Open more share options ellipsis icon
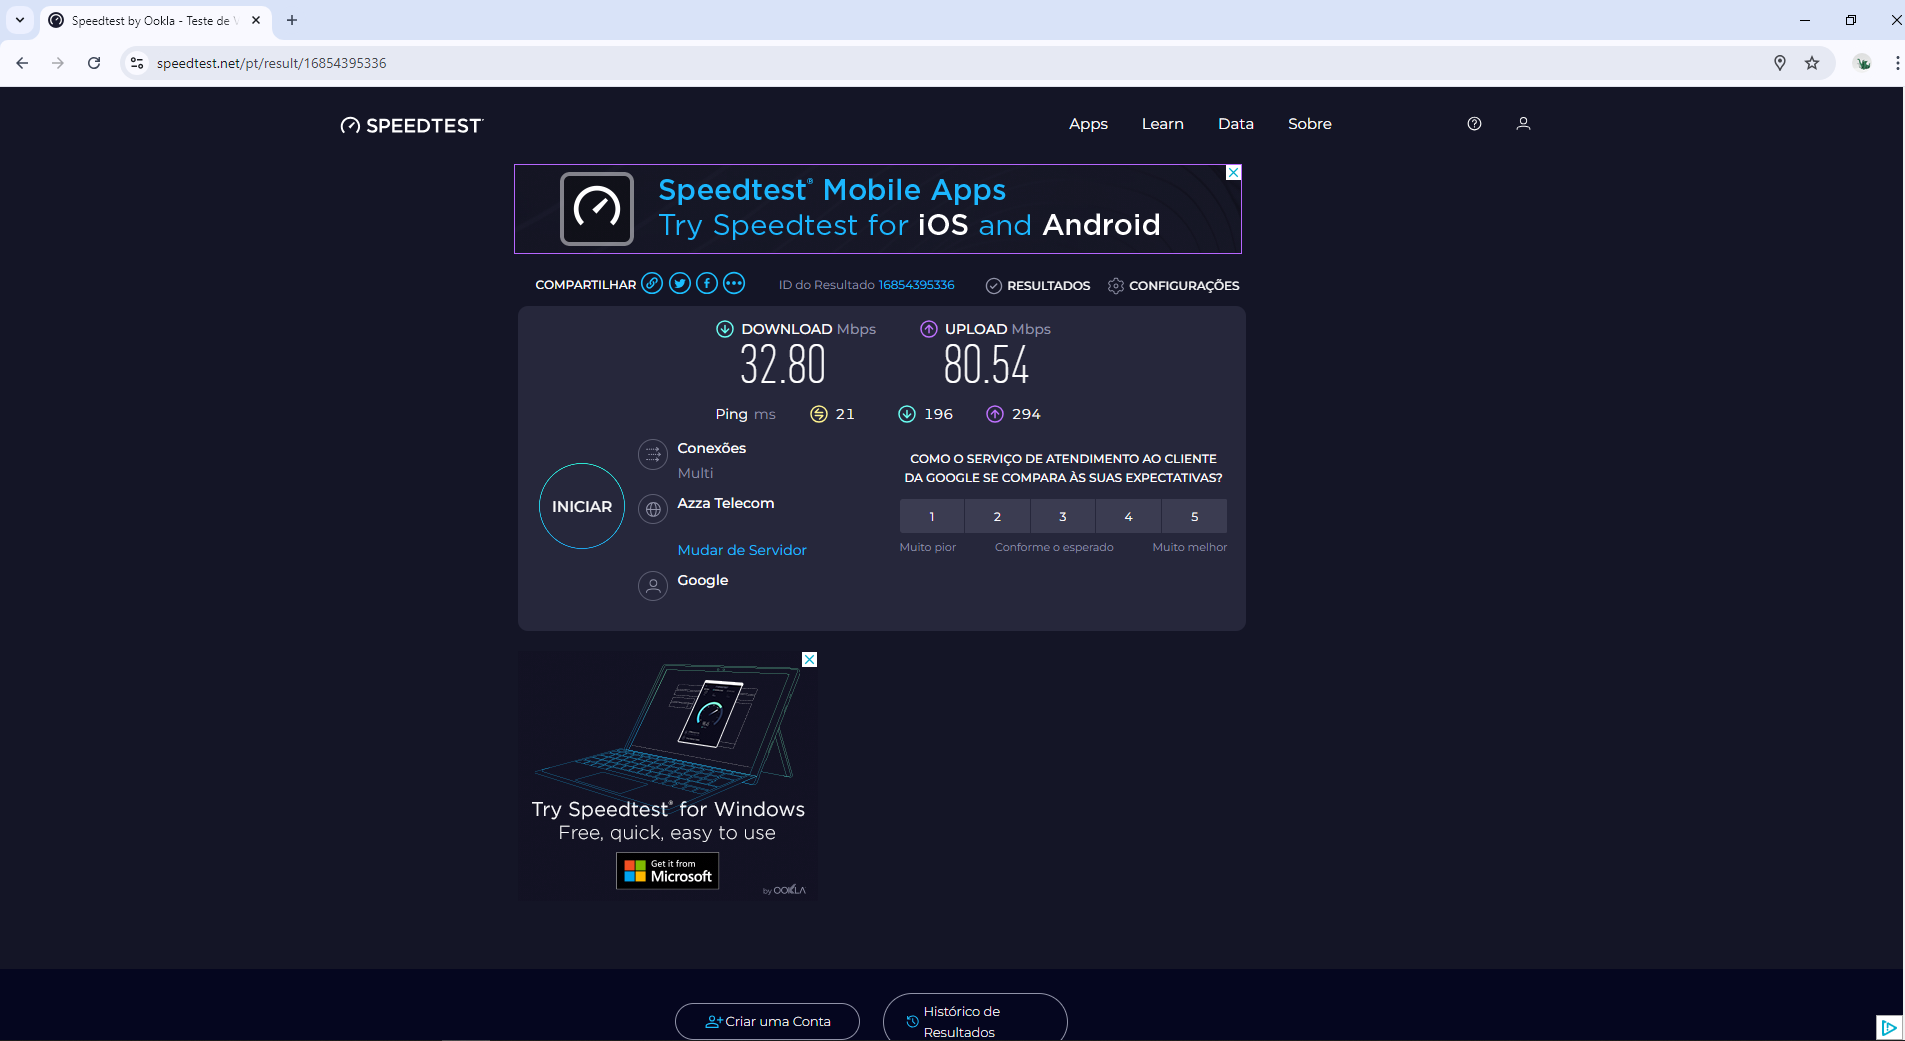Image resolution: width=1905 pixels, height=1041 pixels. click(734, 284)
